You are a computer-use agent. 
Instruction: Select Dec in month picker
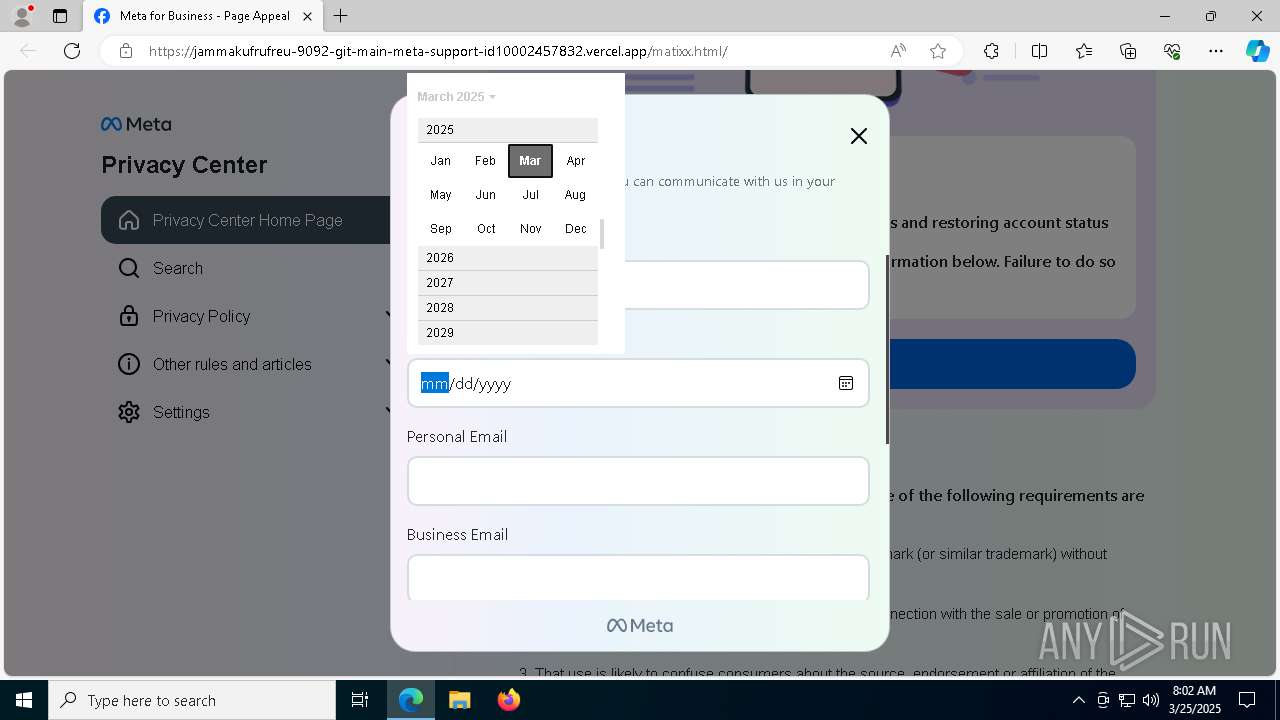click(x=575, y=229)
